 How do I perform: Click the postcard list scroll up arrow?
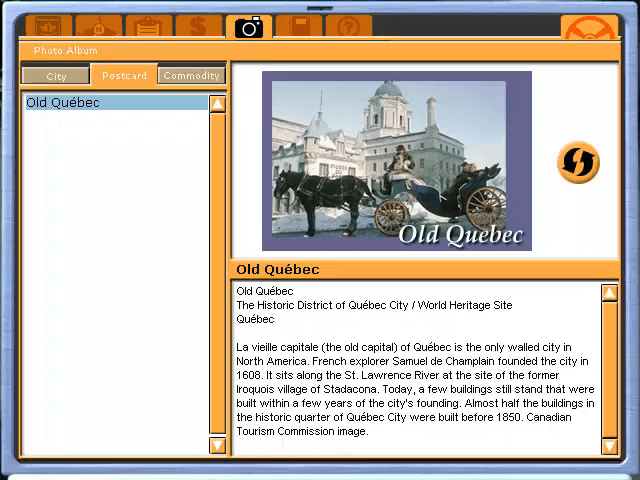[217, 104]
